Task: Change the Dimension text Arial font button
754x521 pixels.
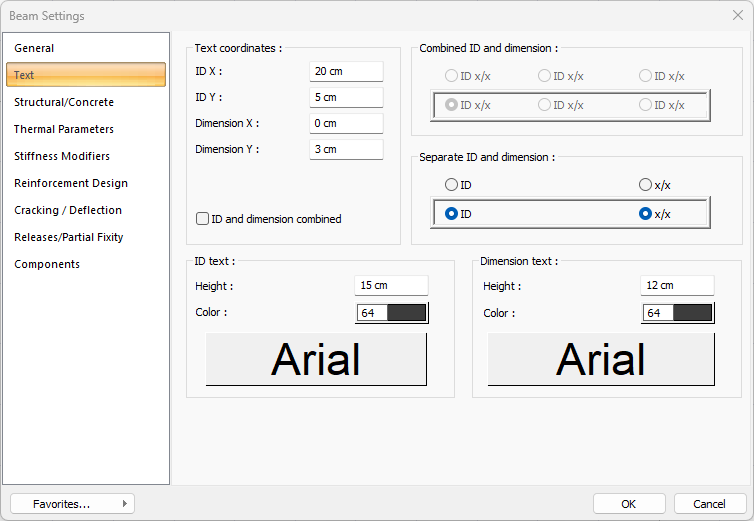Action: point(601,359)
